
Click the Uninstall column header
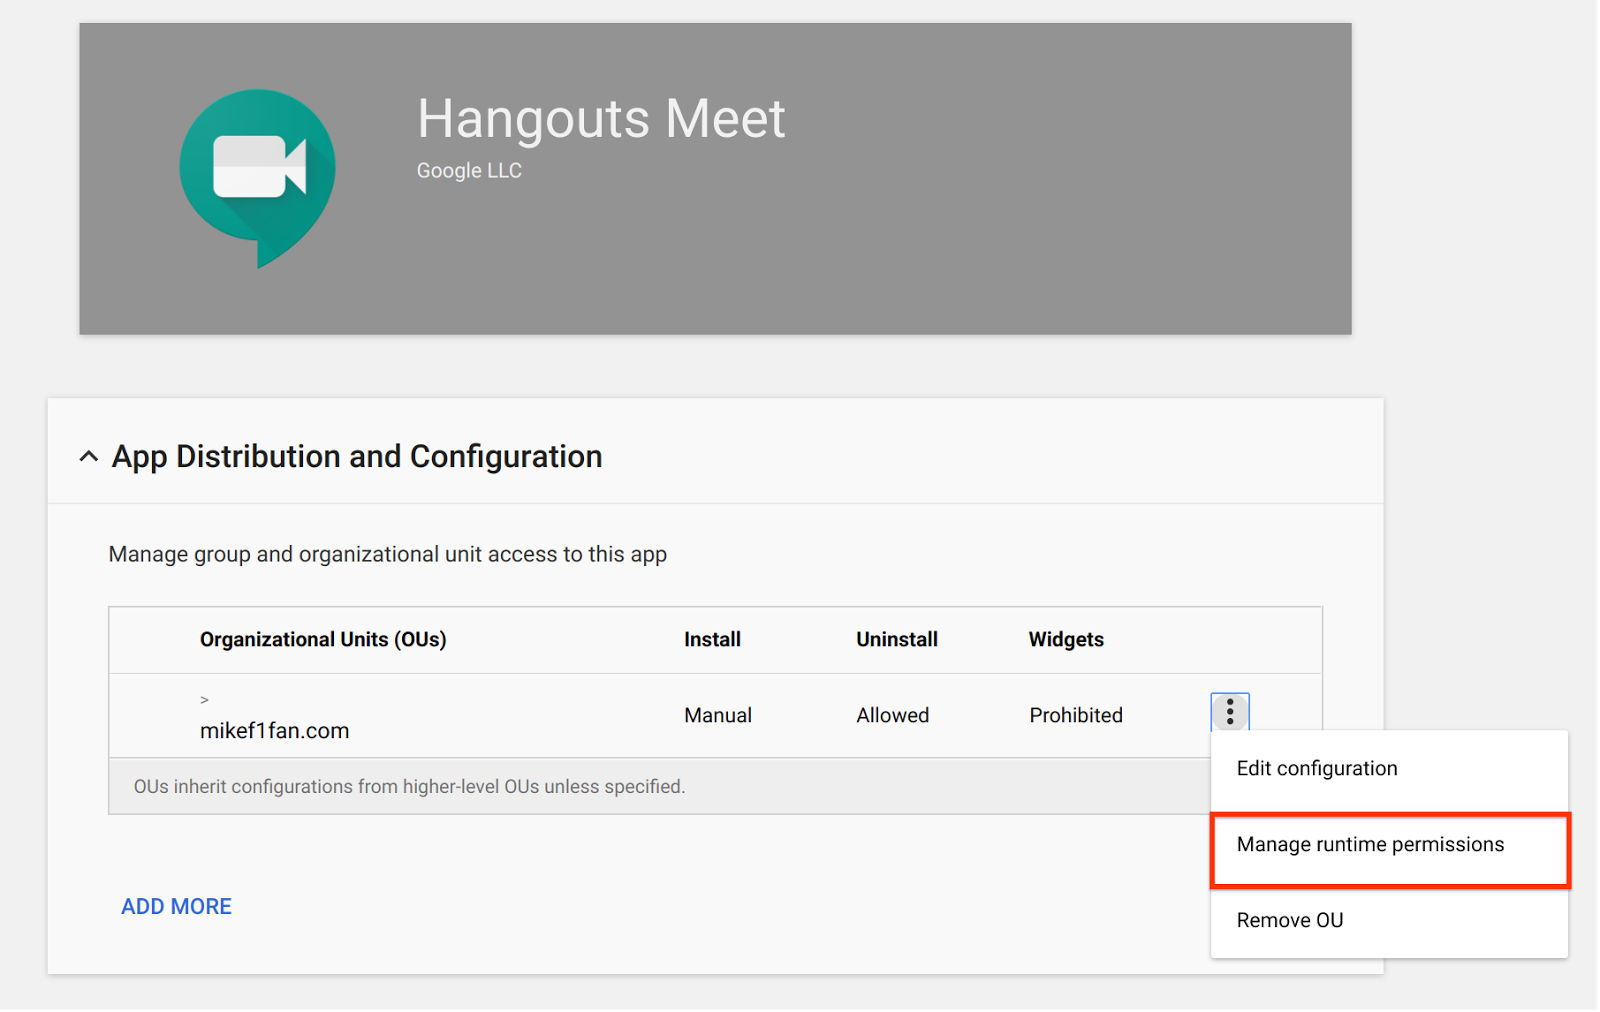click(x=897, y=640)
